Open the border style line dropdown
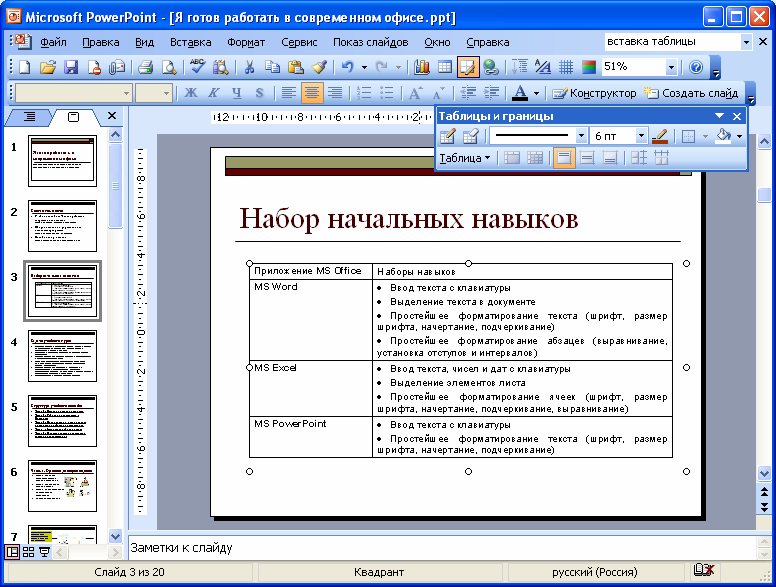This screenshot has width=776, height=587. click(x=582, y=136)
